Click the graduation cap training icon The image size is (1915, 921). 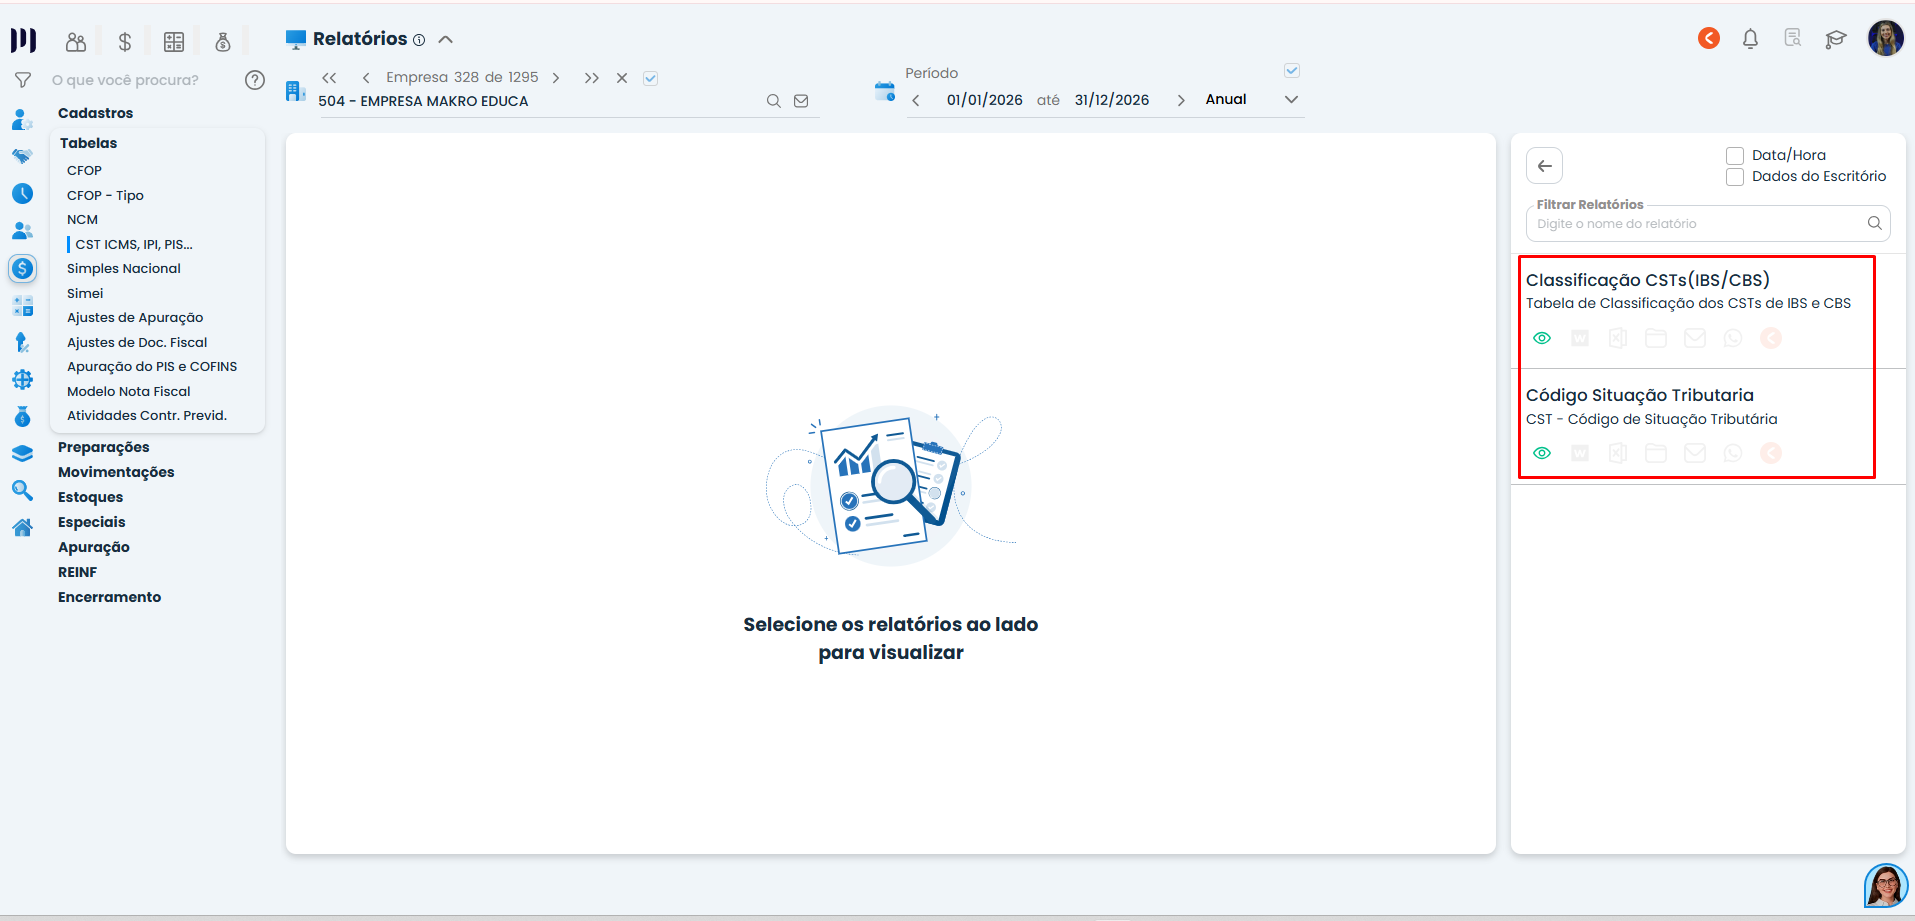[1835, 39]
